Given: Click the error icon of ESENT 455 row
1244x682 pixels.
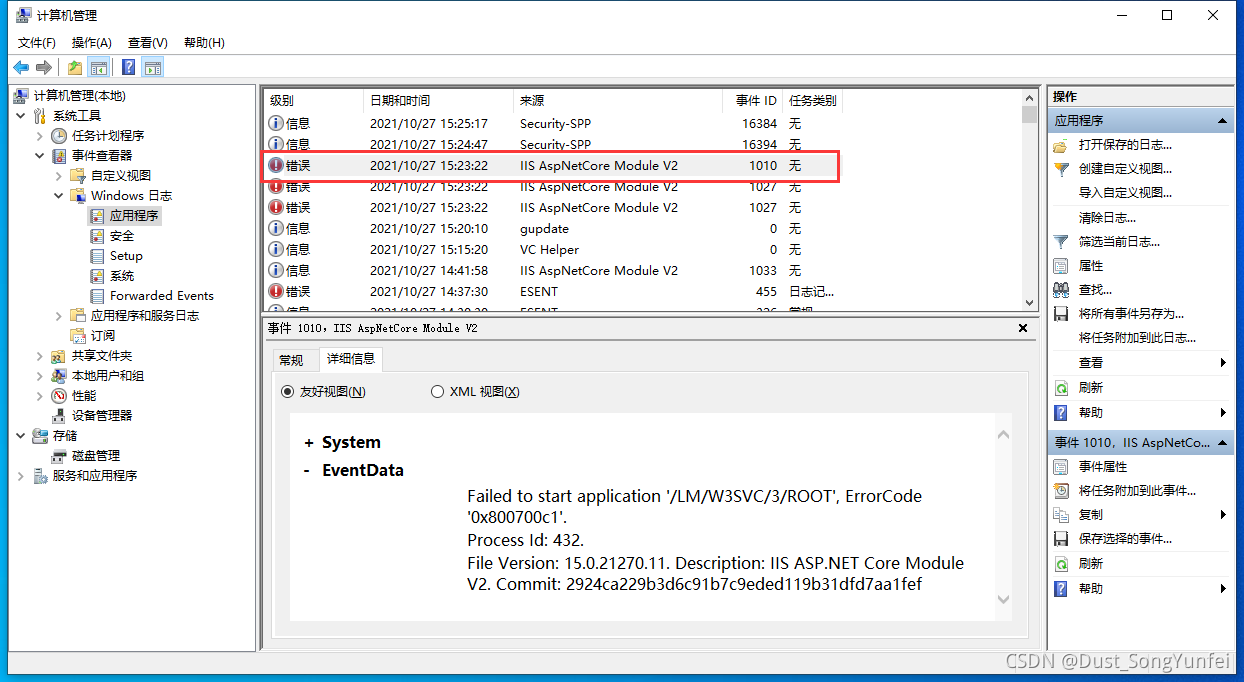Looking at the screenshot, I should coord(276,291).
